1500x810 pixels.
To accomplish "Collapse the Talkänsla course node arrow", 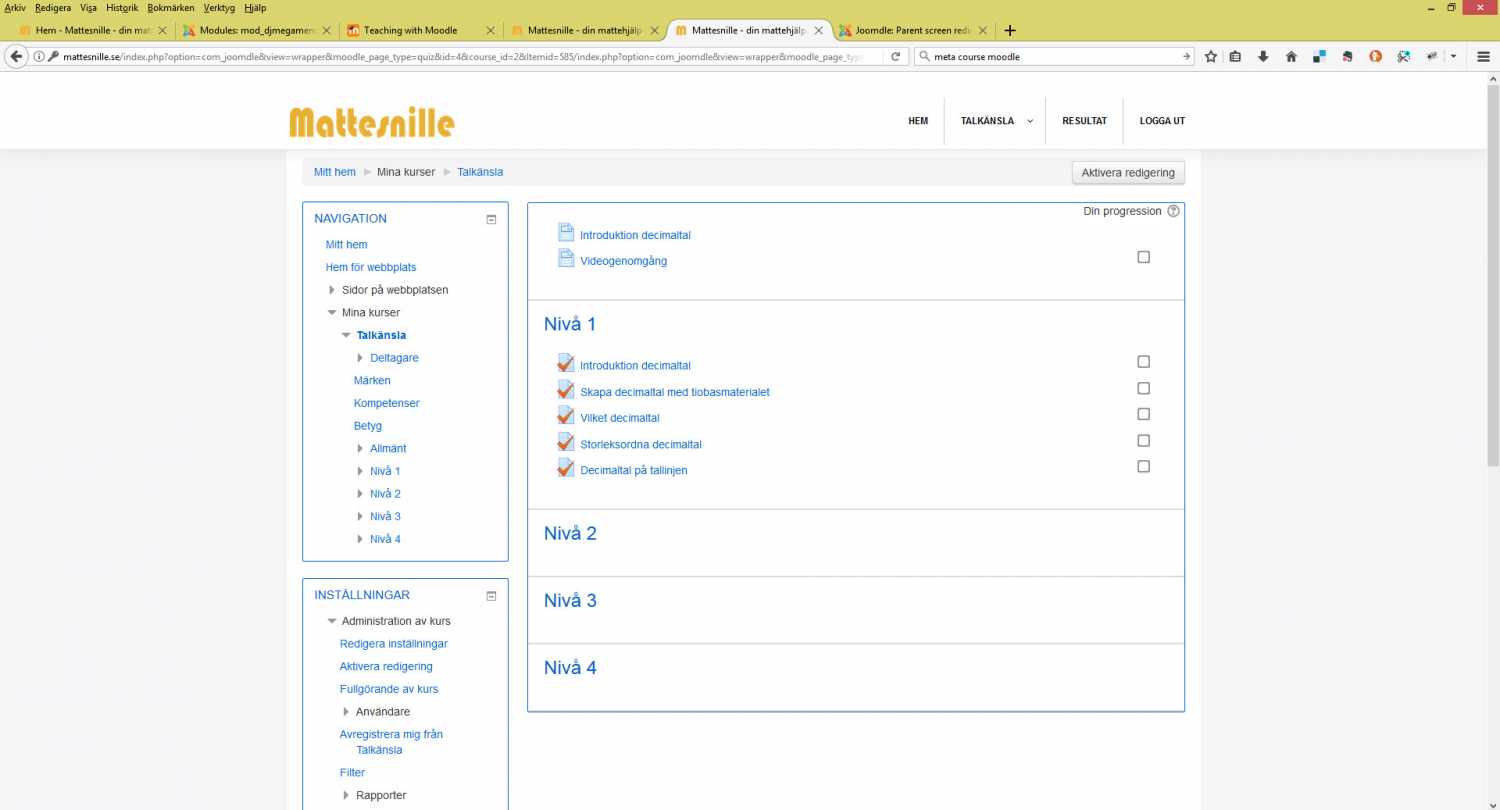I will click(x=346, y=336).
